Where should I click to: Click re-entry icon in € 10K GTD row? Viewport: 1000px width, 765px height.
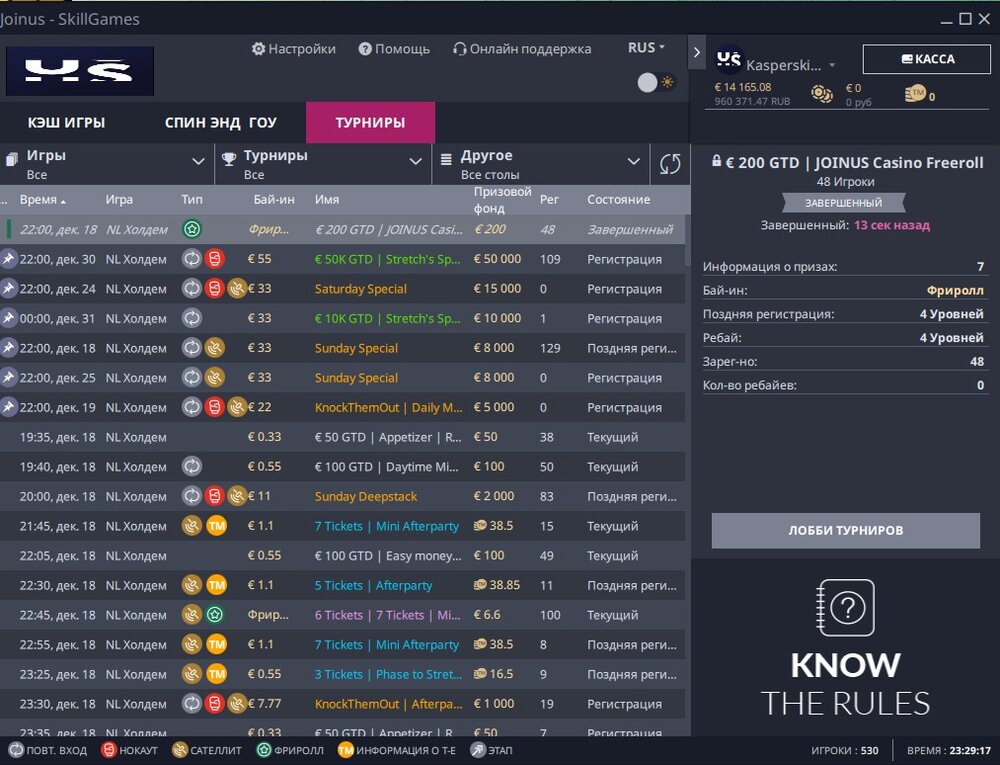(192, 318)
